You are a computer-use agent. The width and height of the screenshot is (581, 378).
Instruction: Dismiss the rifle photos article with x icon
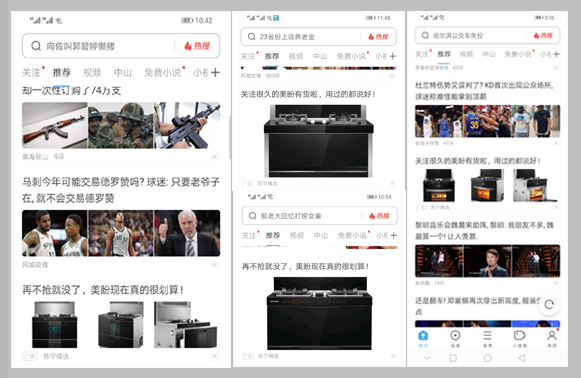214,156
